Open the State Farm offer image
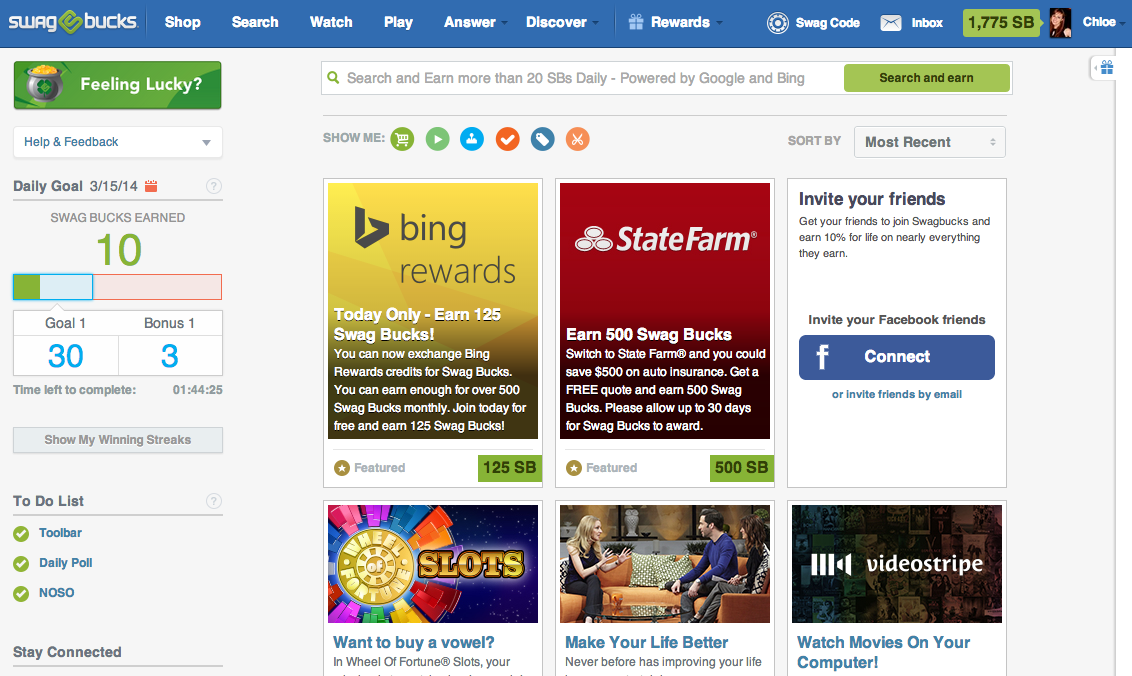The width and height of the screenshot is (1132, 676). click(x=665, y=311)
